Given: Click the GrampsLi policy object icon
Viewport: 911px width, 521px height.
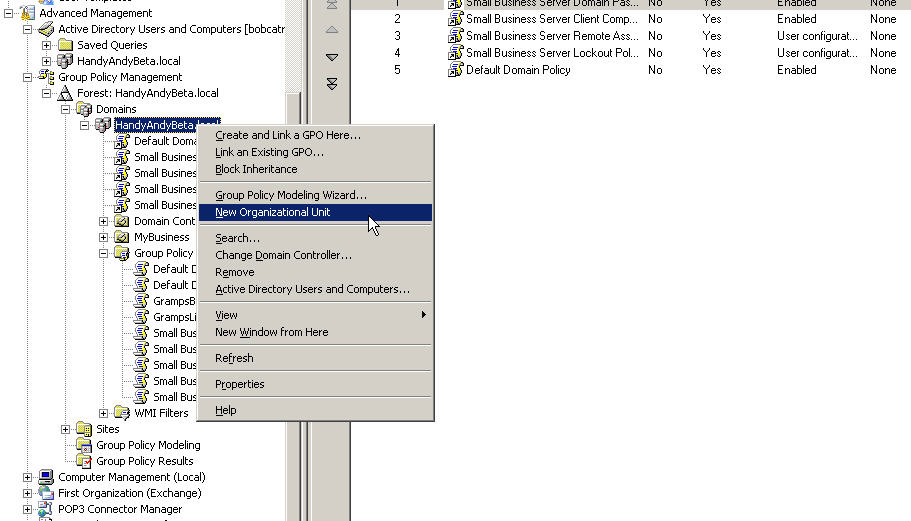Looking at the screenshot, I should click(141, 317).
